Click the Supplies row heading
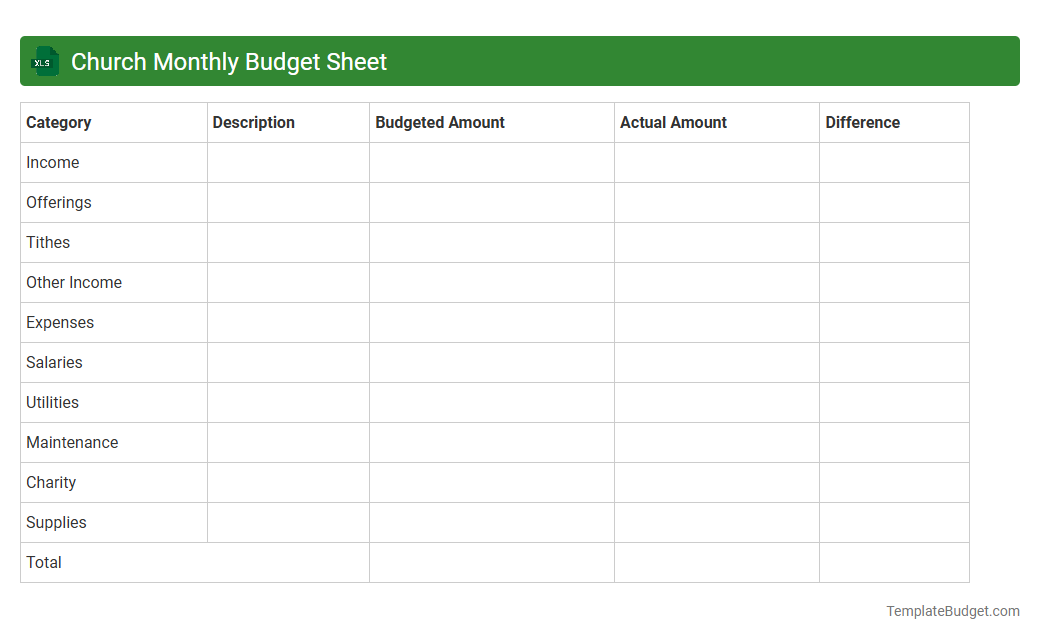 coord(56,522)
